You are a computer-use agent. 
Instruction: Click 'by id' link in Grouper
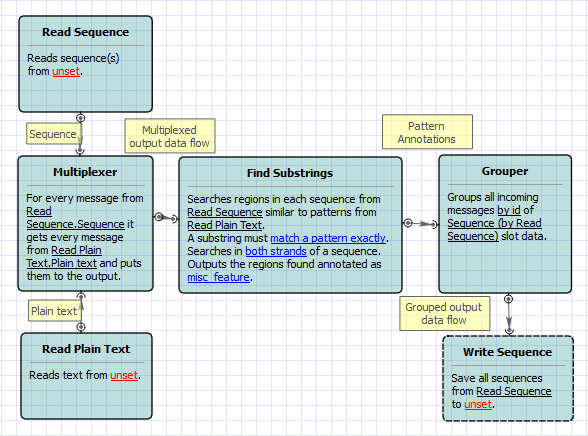pyautogui.click(x=509, y=210)
